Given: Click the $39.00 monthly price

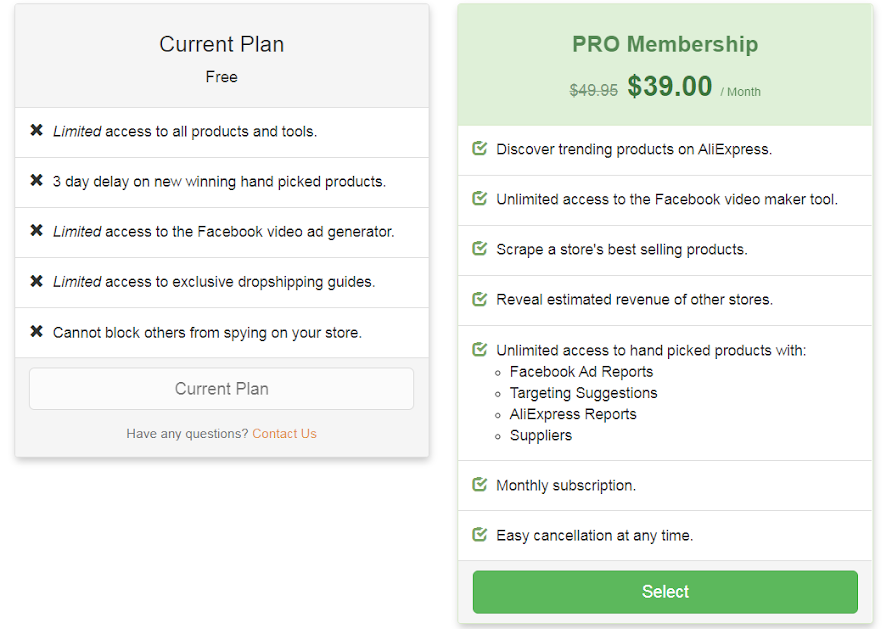Looking at the screenshot, I should click(670, 87).
